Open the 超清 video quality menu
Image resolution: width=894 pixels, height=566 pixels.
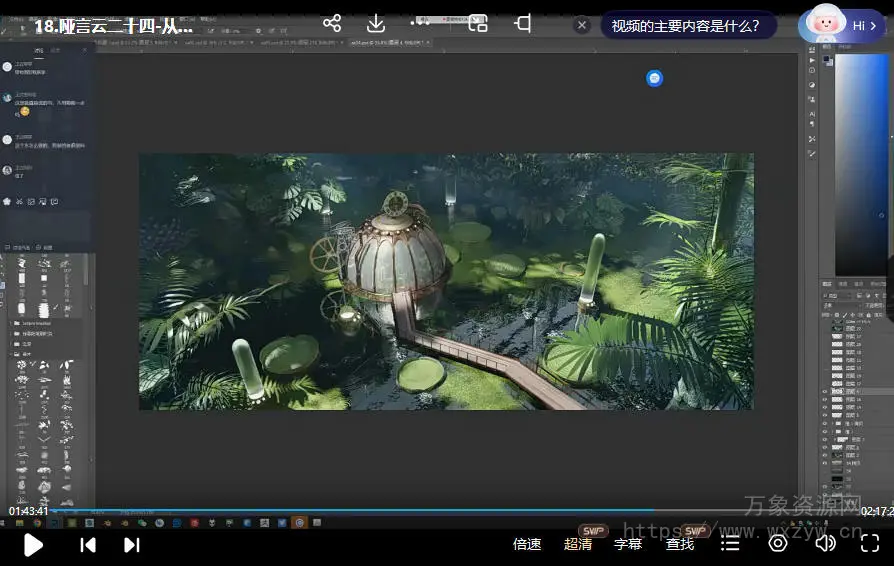coord(578,544)
